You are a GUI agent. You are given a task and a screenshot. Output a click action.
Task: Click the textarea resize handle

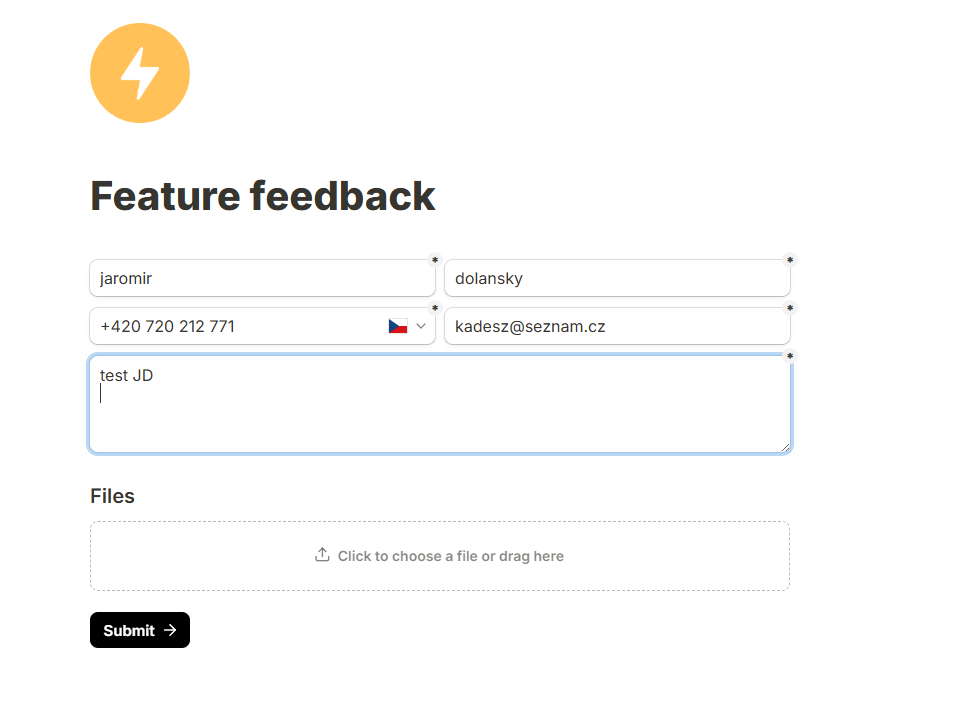tap(785, 447)
